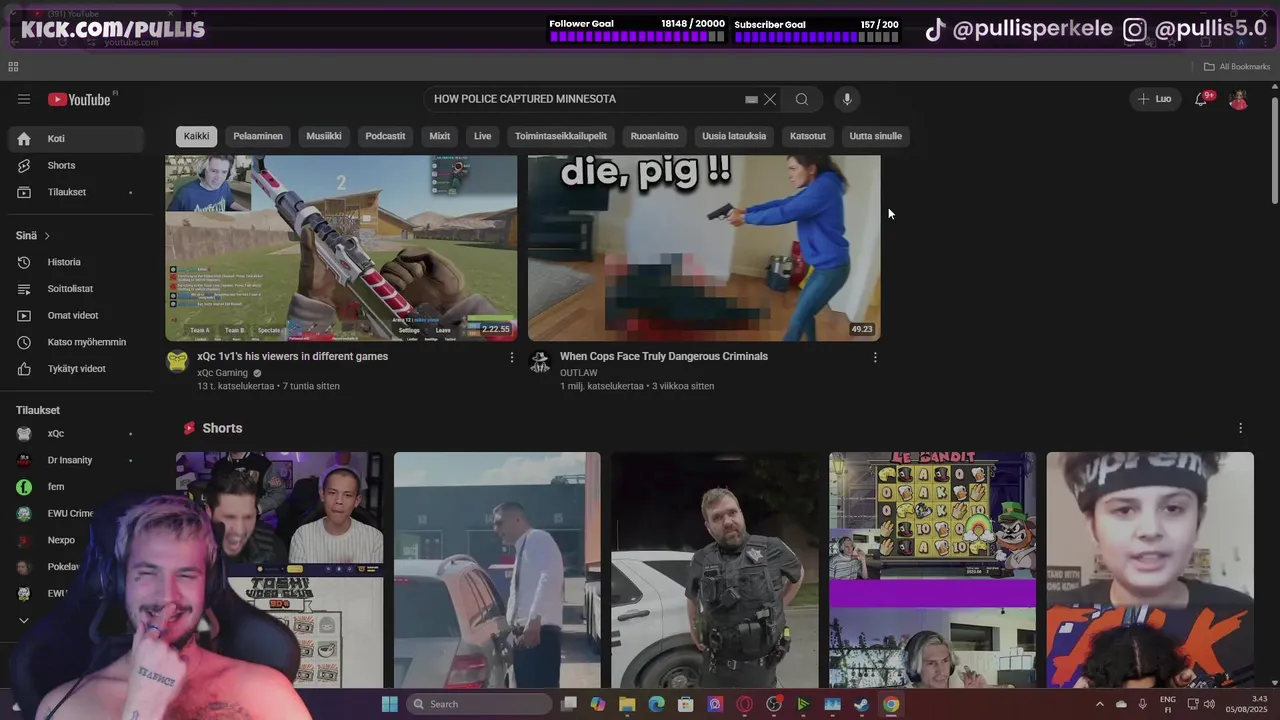This screenshot has width=1280, height=720.
Task: Open Koti in the sidebar
Action: [x=76, y=139]
